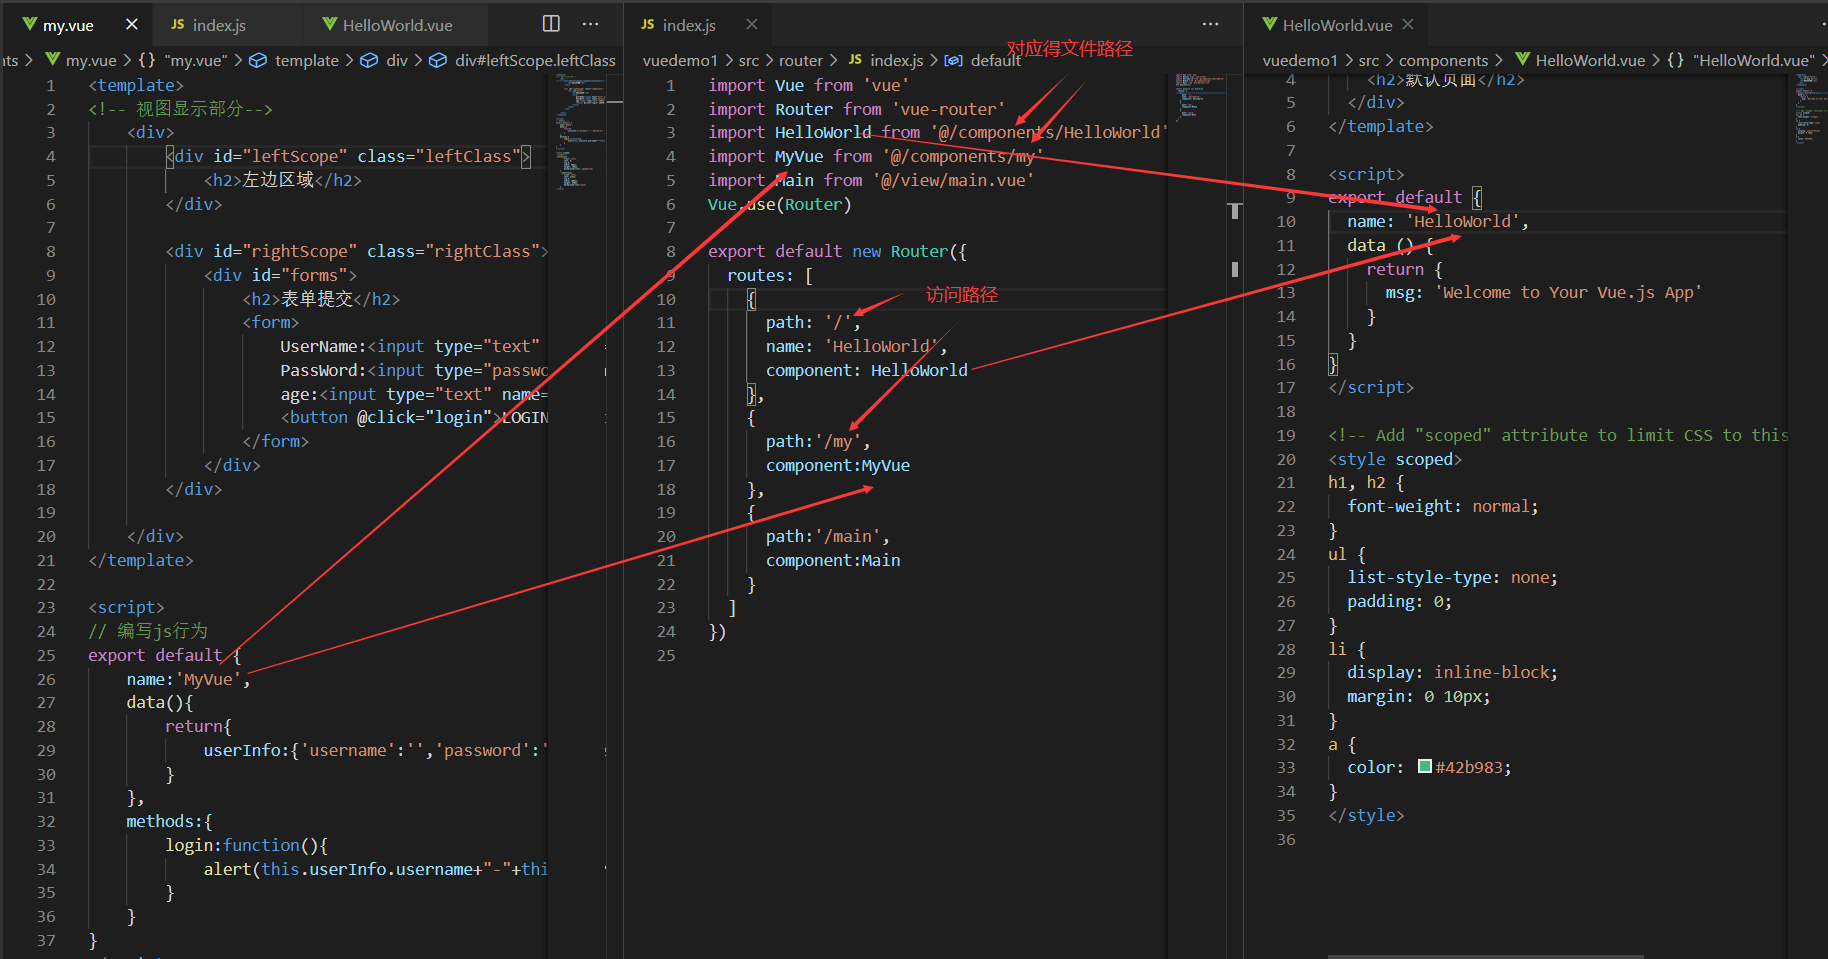This screenshot has width=1828, height=959.
Task: Click the braces icon before "my.vue" breadcrumb
Action: pos(147,60)
